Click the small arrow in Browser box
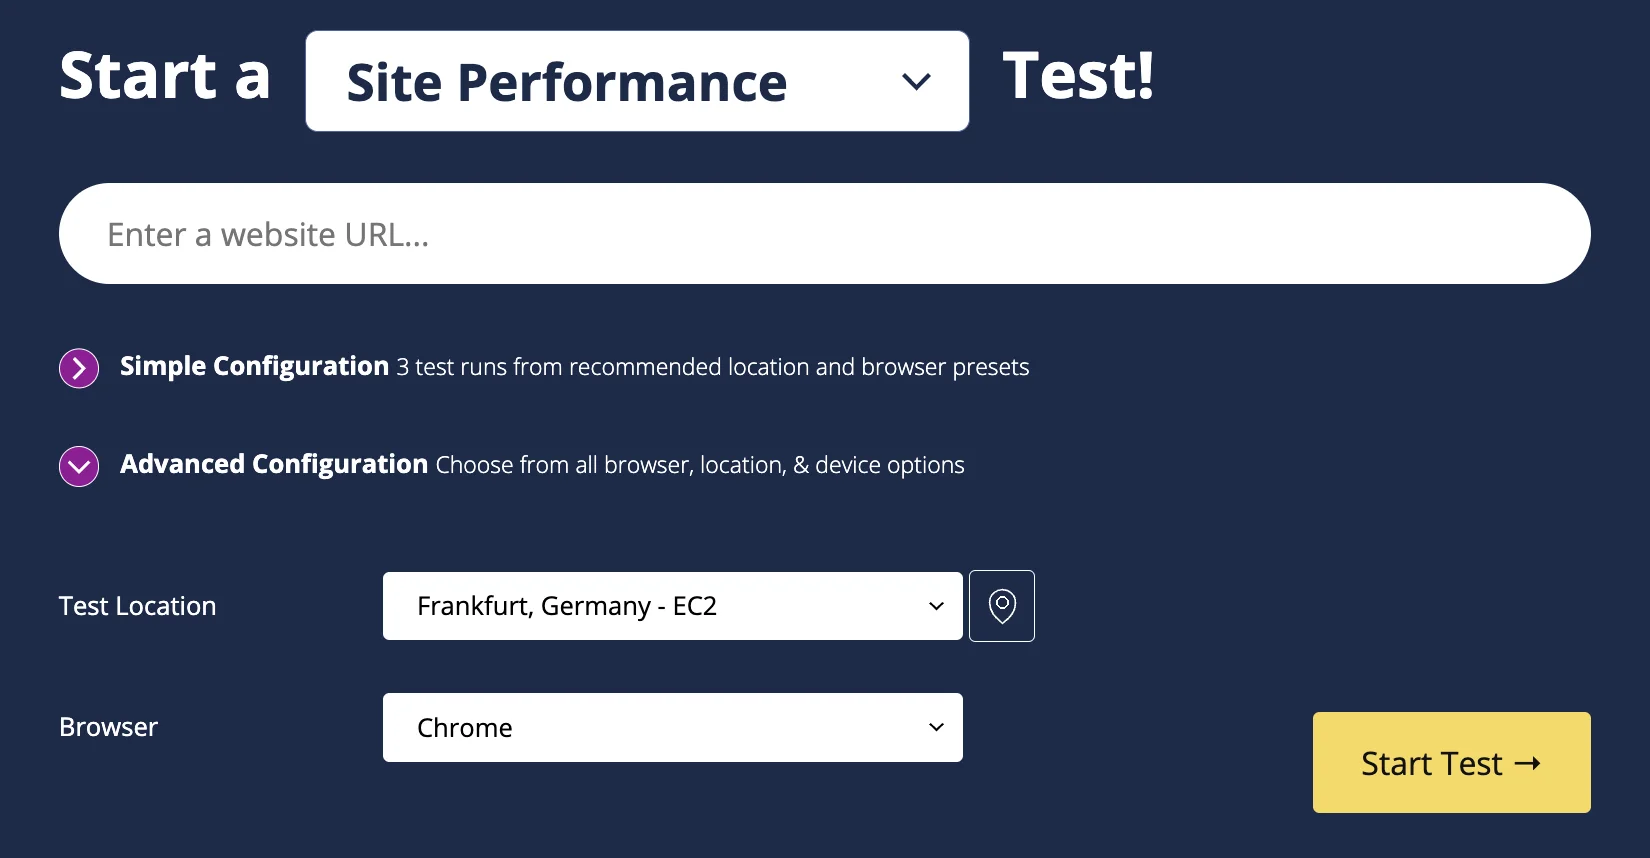The image size is (1650, 858). tap(936, 727)
